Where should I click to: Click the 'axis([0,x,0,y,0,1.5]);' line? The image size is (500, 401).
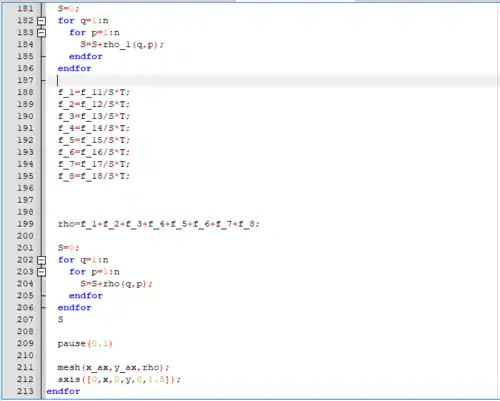[x=119, y=380]
